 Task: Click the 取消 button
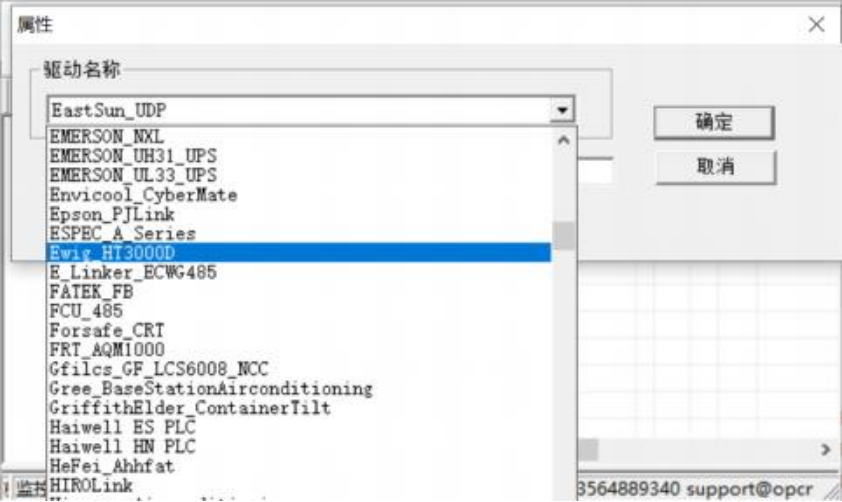715,167
